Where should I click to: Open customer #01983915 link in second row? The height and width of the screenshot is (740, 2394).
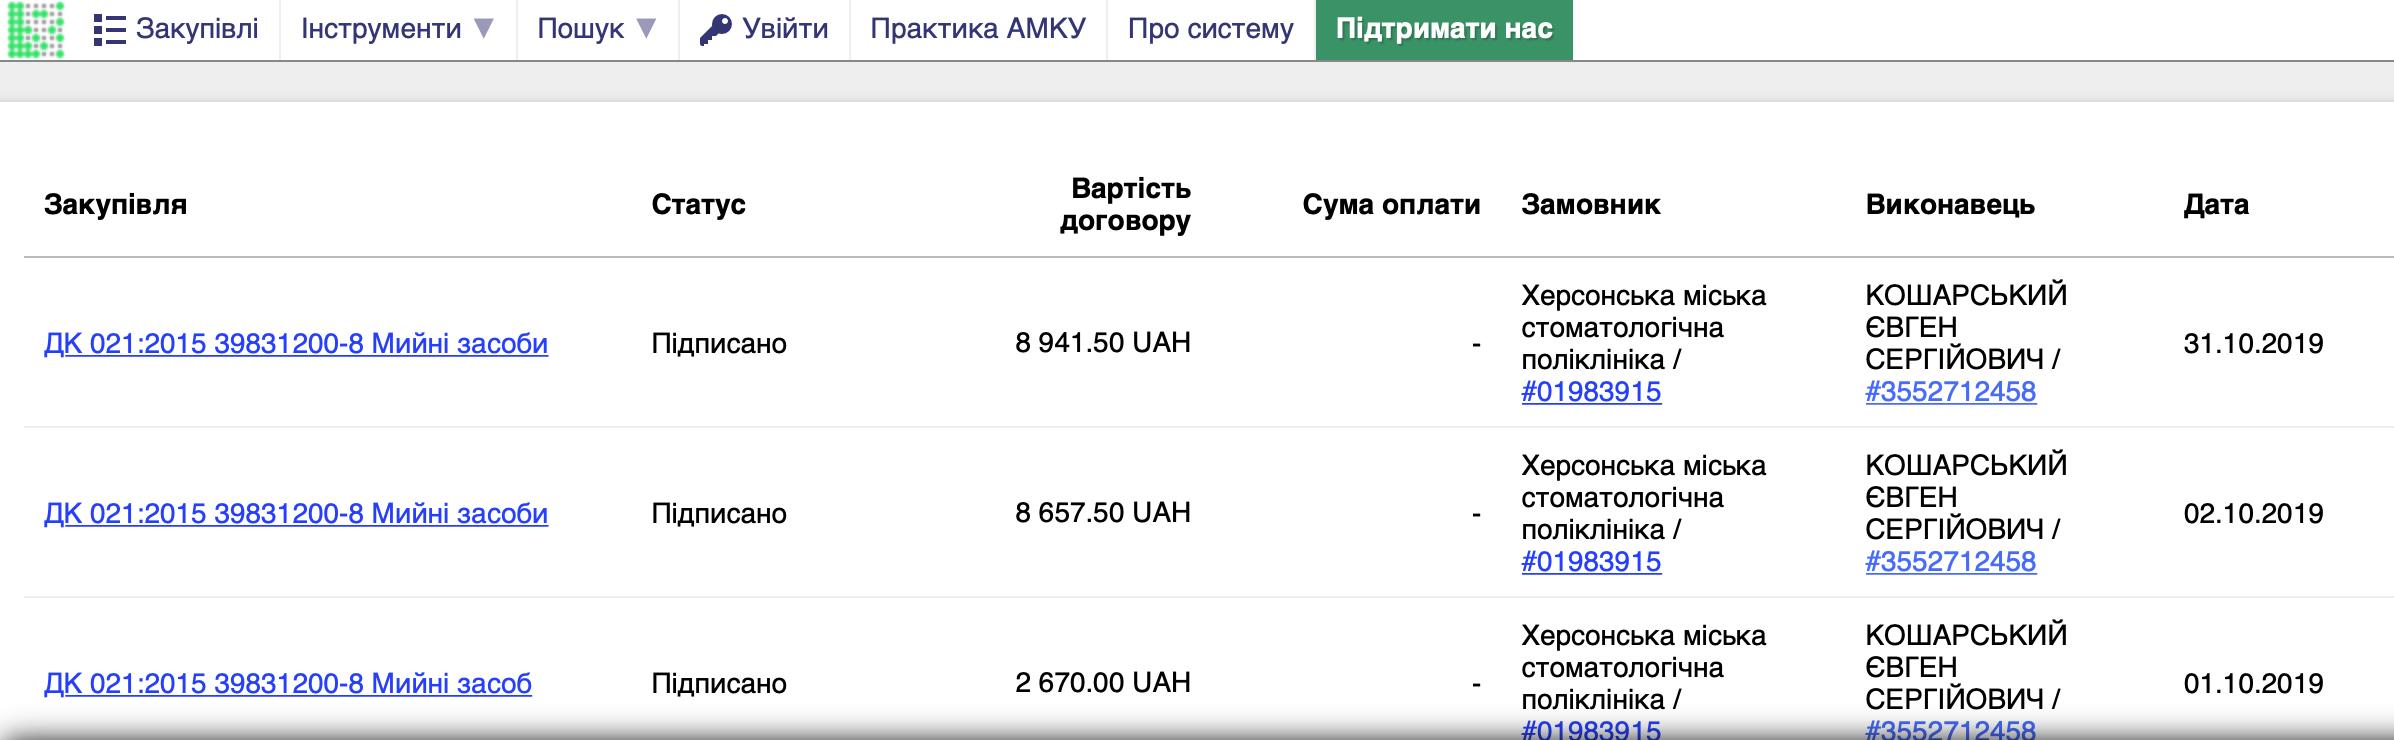1591,562
